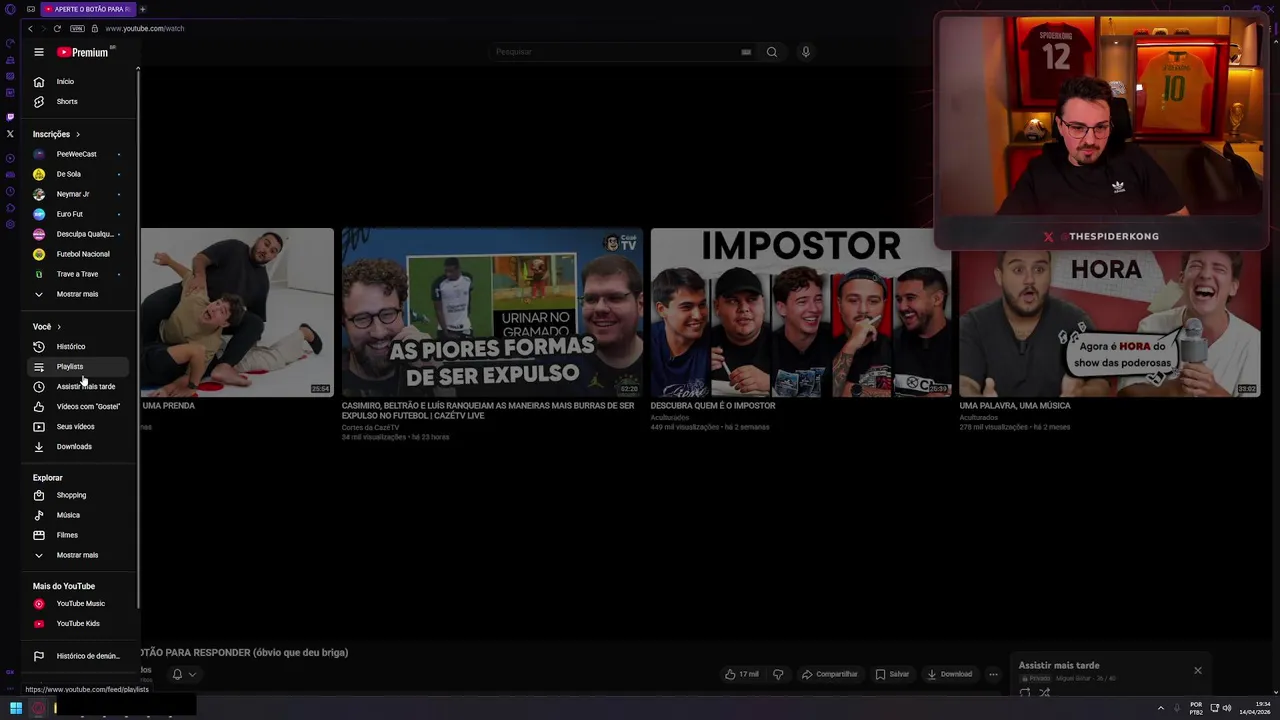Viewport: 1280px width, 720px height.
Task: Open the Você section header
Action: pyautogui.click(x=47, y=327)
